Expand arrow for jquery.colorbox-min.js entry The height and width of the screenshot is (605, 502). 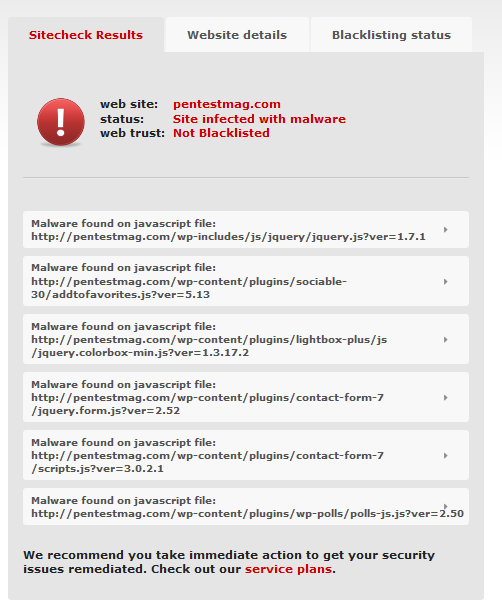[x=446, y=340]
